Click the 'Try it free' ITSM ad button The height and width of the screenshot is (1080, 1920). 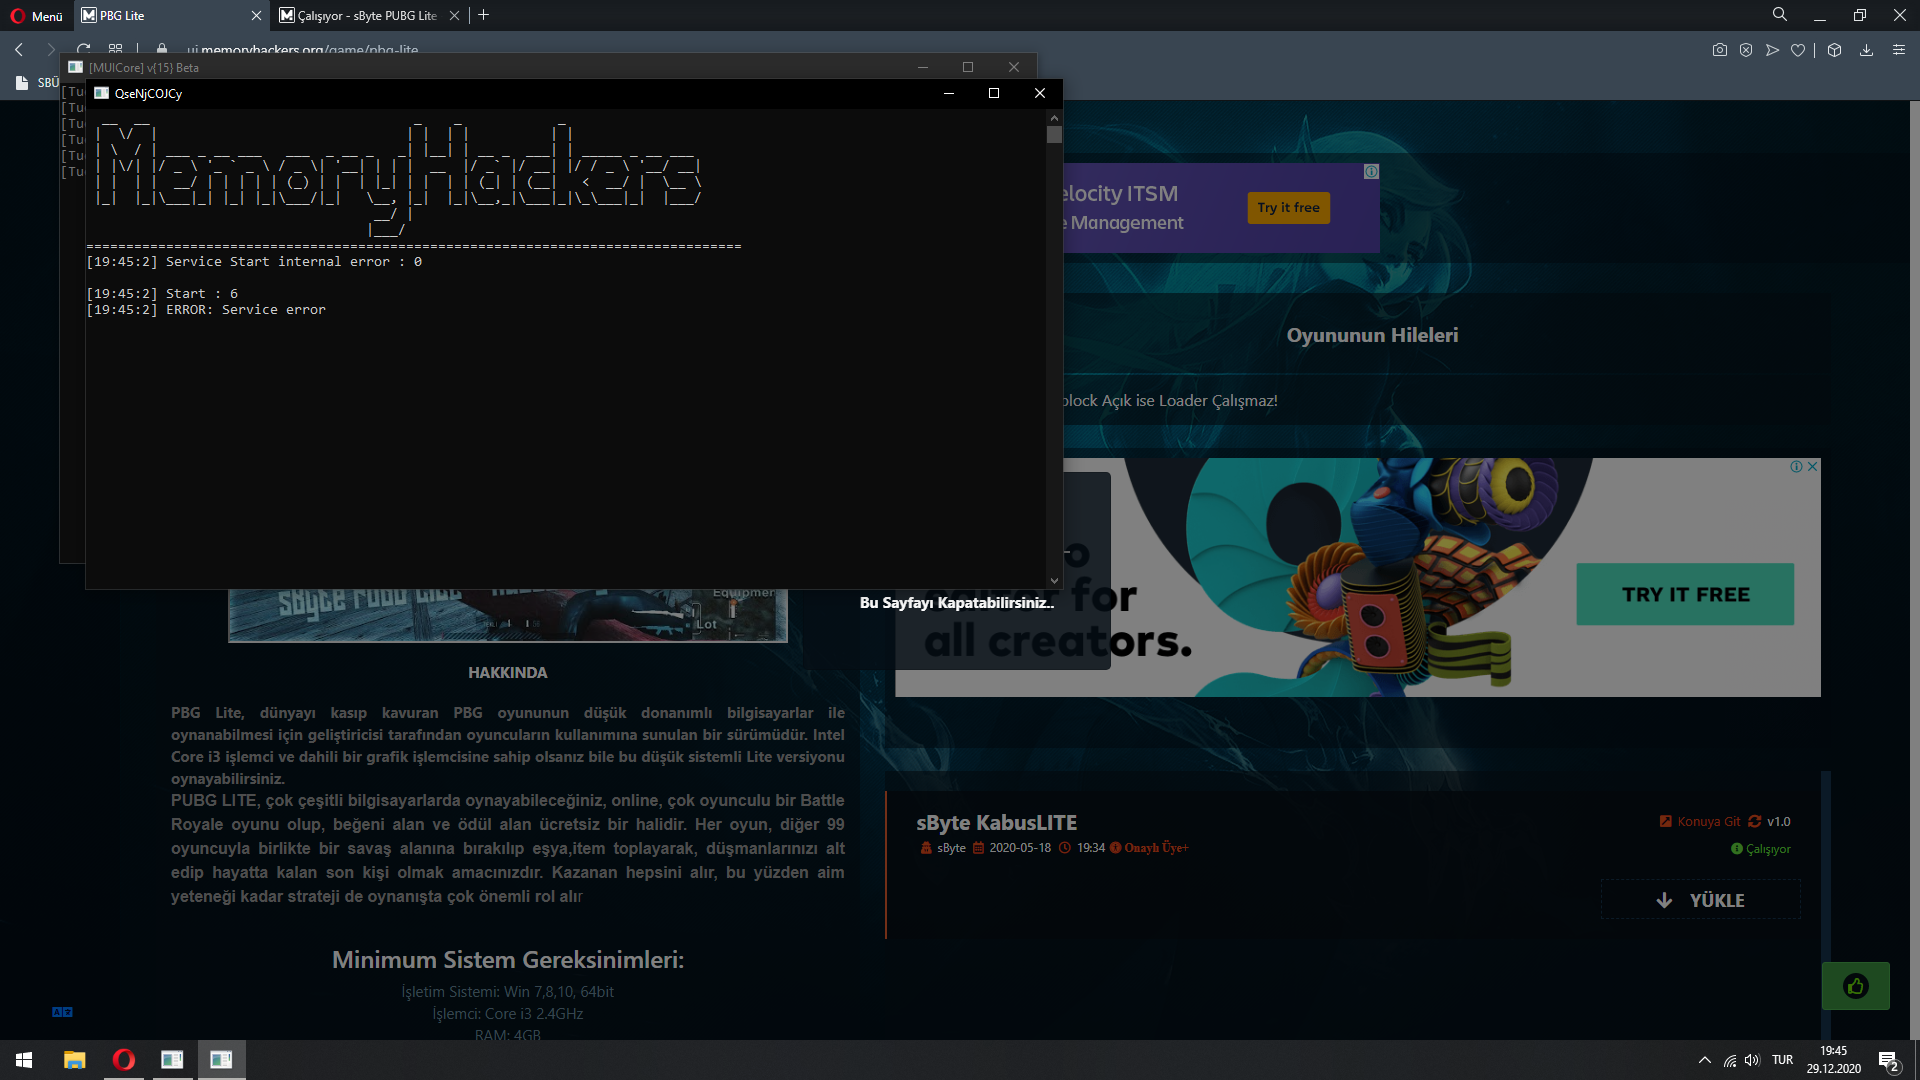pyautogui.click(x=1288, y=208)
